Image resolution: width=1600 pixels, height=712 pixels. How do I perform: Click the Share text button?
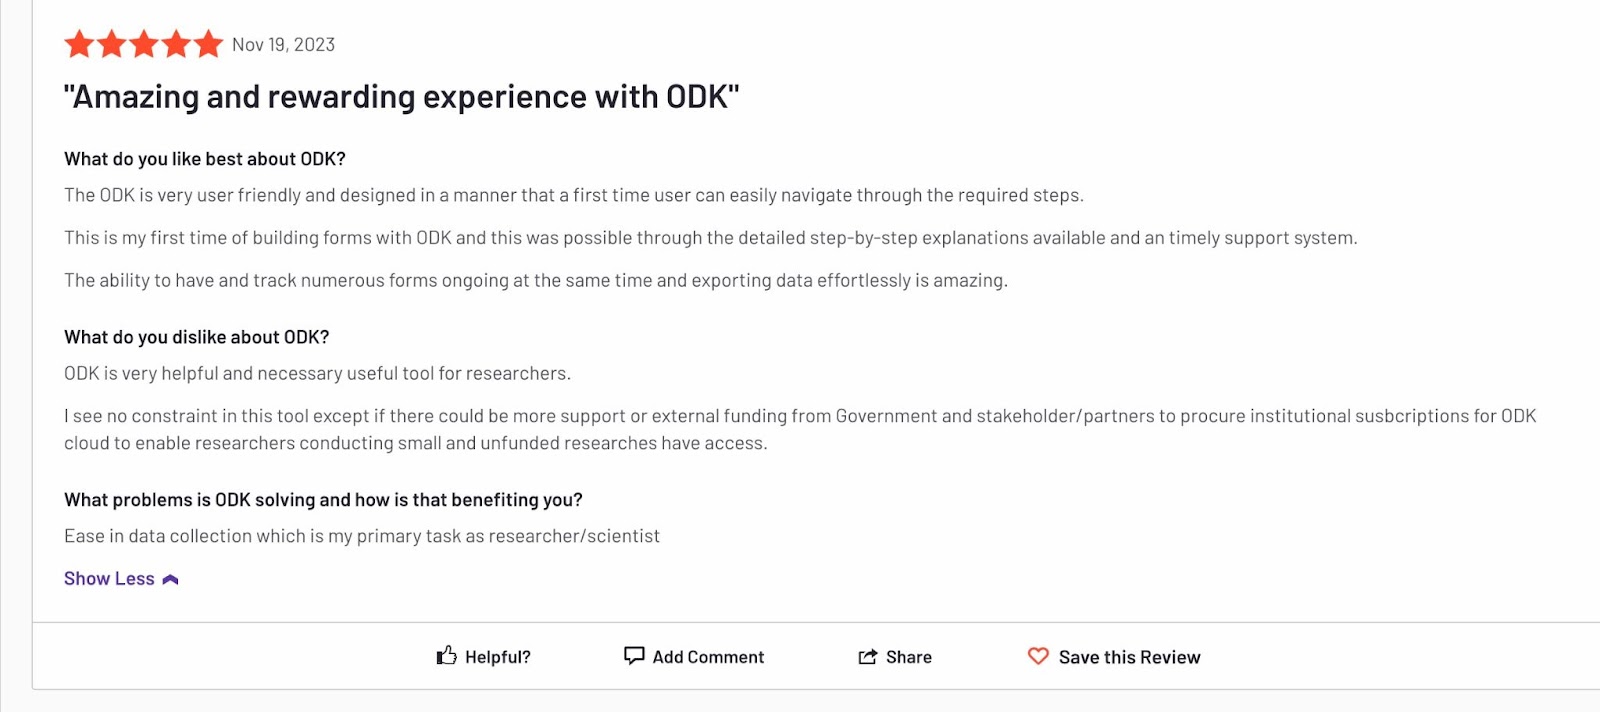[909, 657]
